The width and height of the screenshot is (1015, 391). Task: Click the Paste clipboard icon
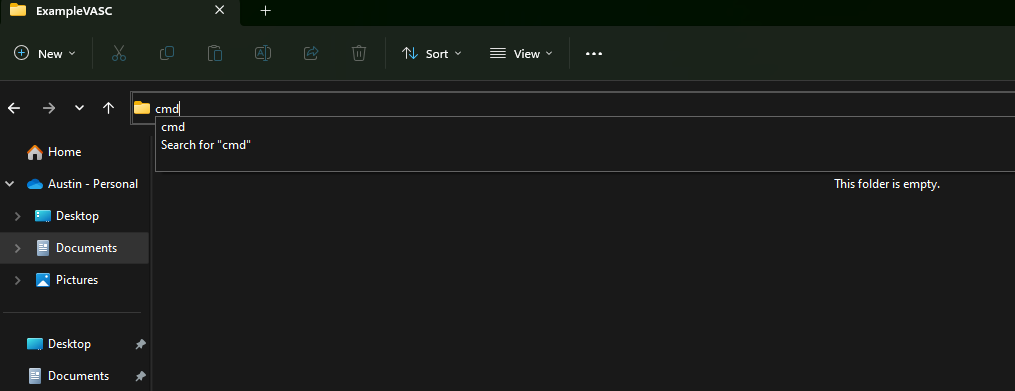(x=215, y=53)
